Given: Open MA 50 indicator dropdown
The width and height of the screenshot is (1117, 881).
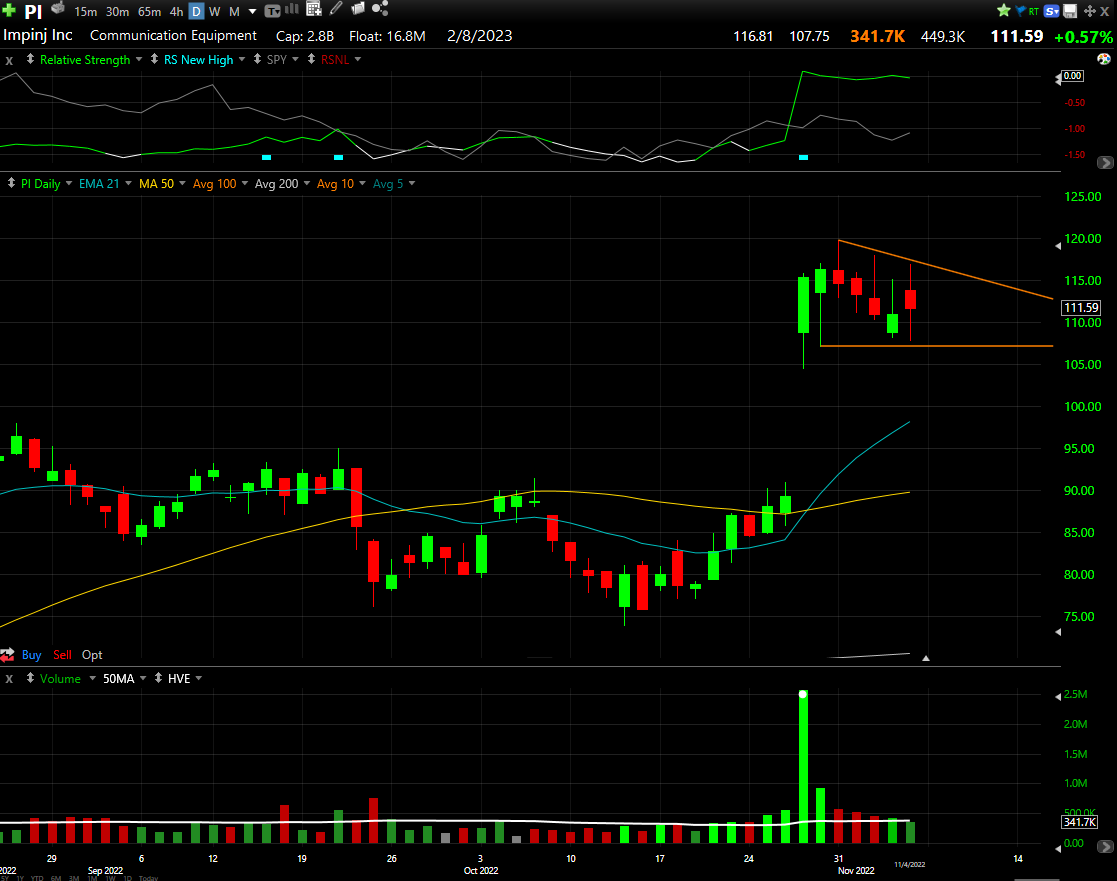Looking at the screenshot, I should [182, 183].
